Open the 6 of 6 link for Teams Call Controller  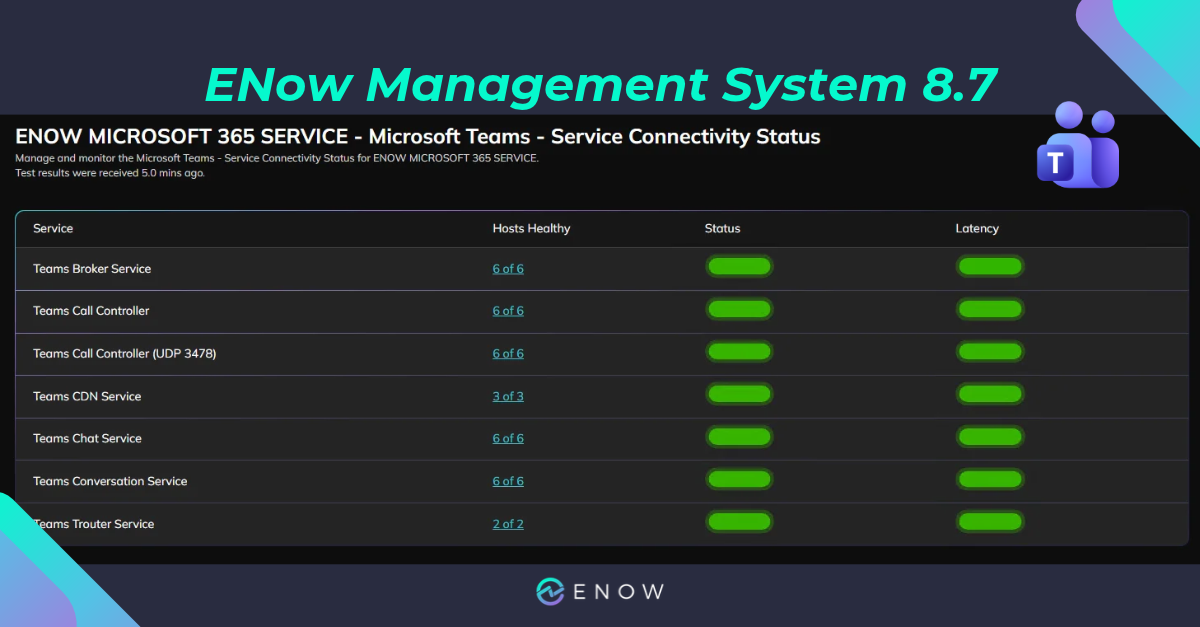tap(508, 311)
